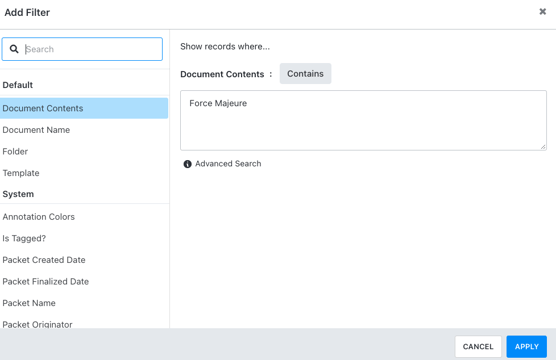Image resolution: width=556 pixels, height=360 pixels.
Task: Open the Advanced Search link
Action: tap(228, 164)
